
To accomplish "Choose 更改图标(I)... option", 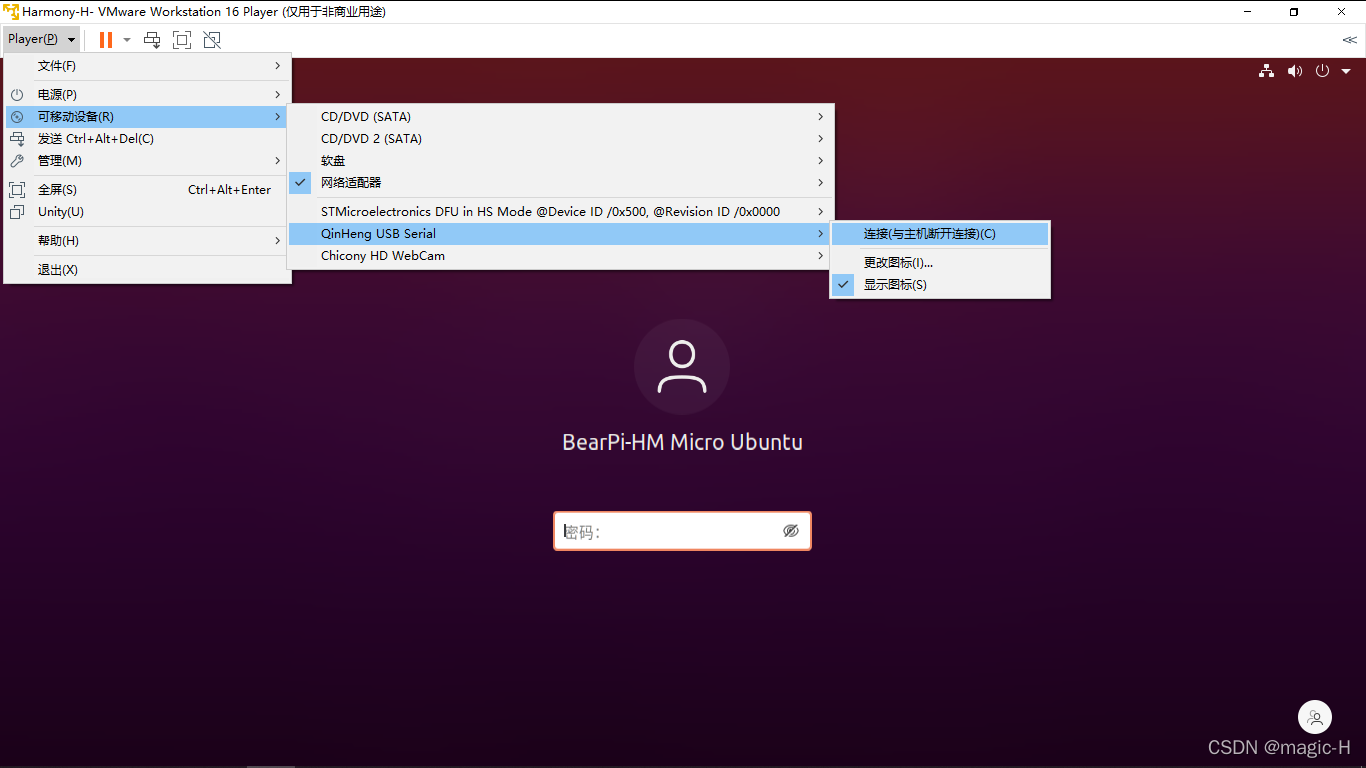I will pyautogui.click(x=940, y=263).
